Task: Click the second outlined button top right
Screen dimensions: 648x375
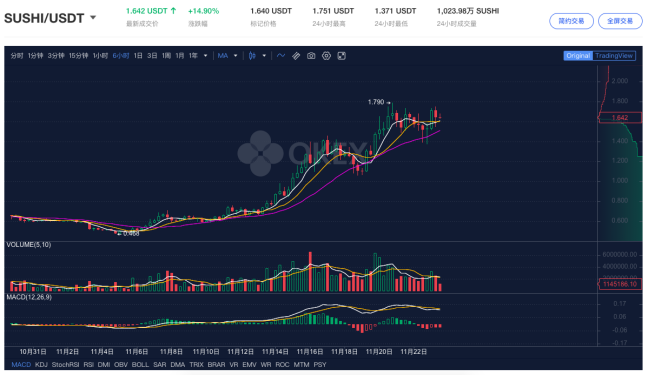Action: coord(620,21)
